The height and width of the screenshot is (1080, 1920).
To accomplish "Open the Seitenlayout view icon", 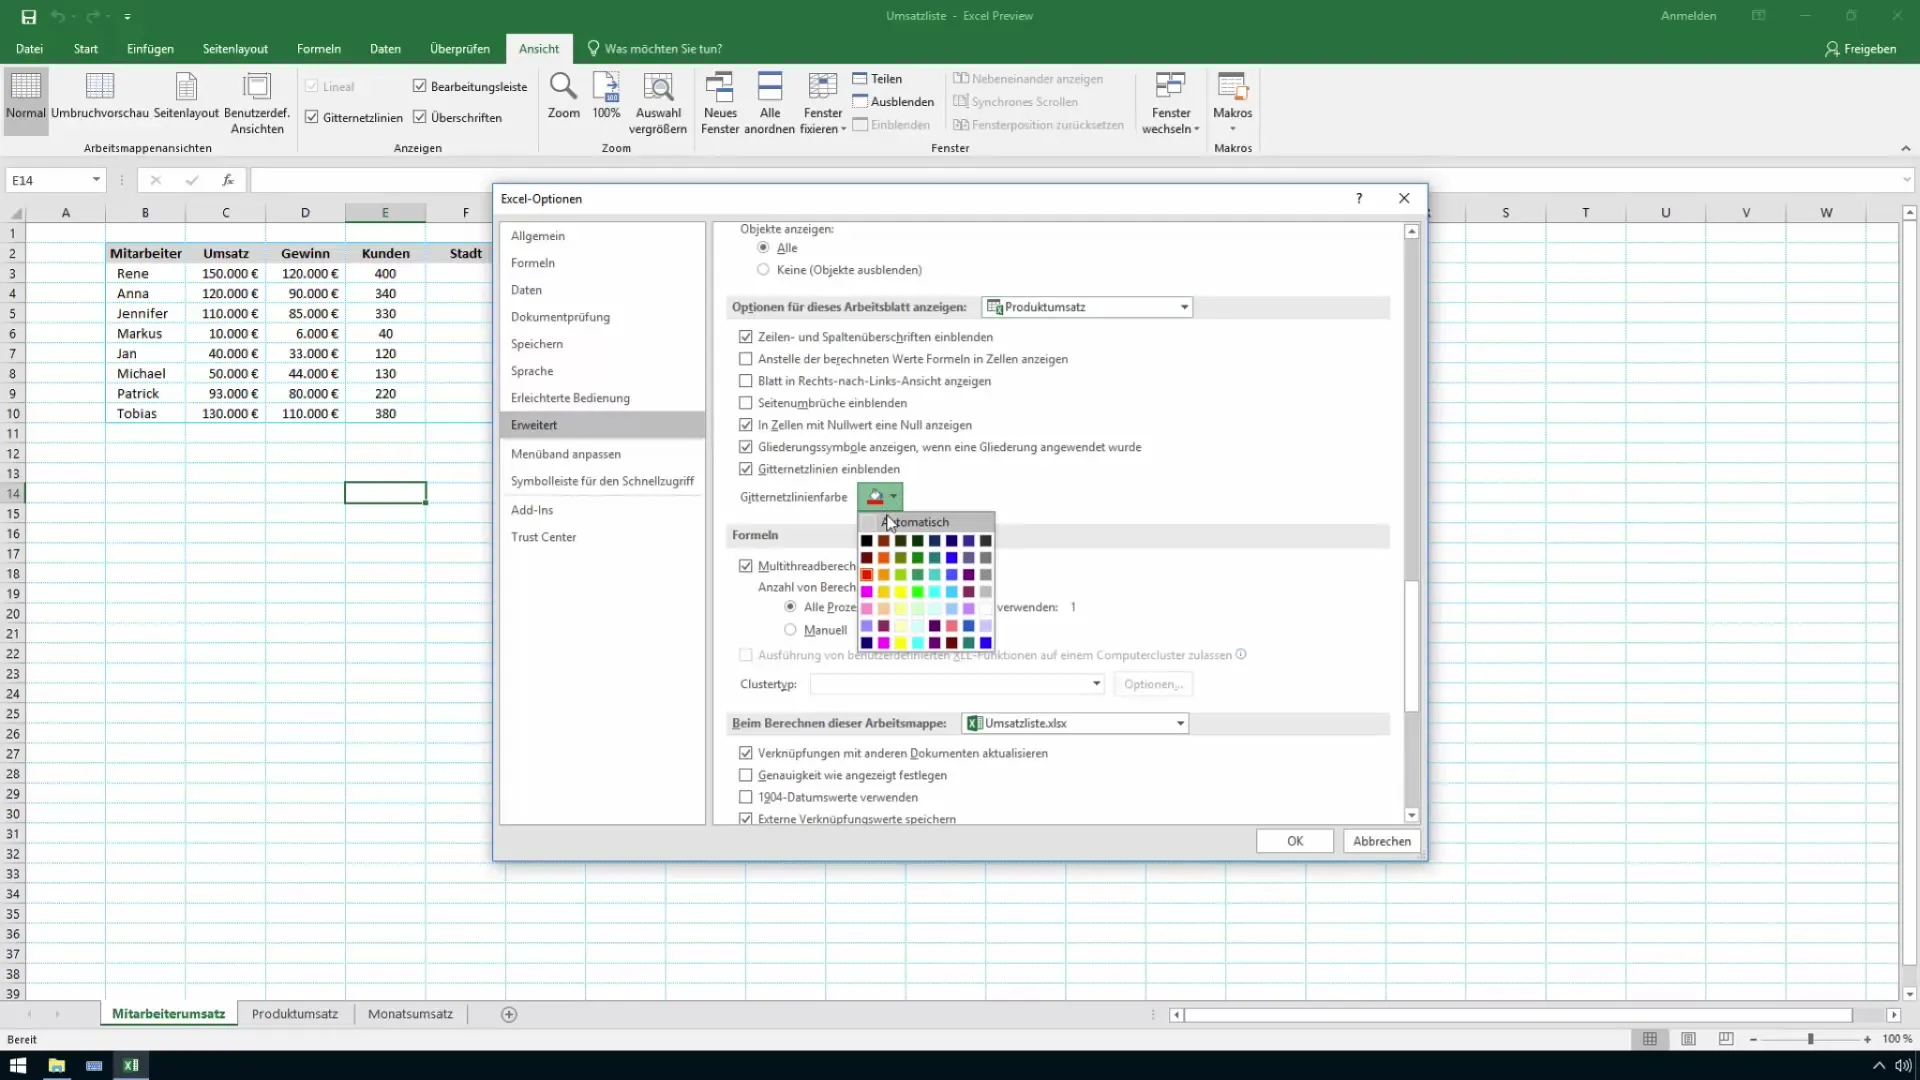I will [x=186, y=88].
